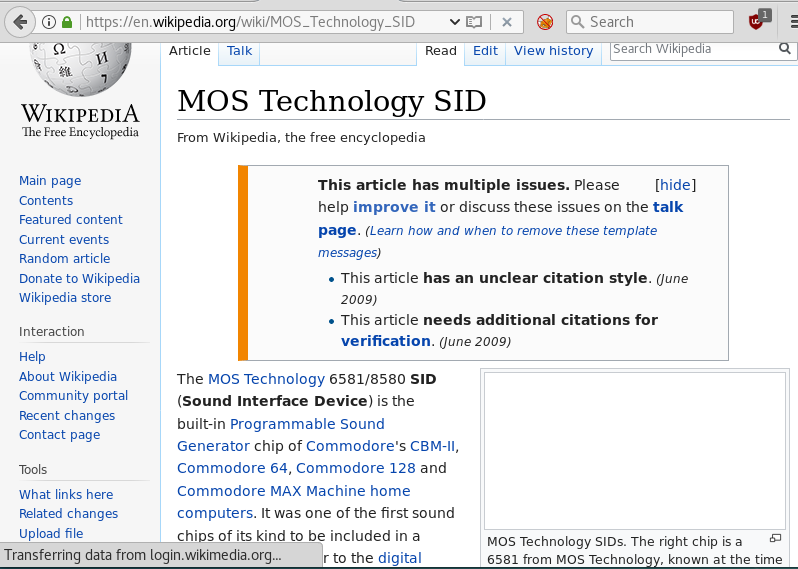798x569 pixels.
Task: Go to Community portal
Action: 73,396
